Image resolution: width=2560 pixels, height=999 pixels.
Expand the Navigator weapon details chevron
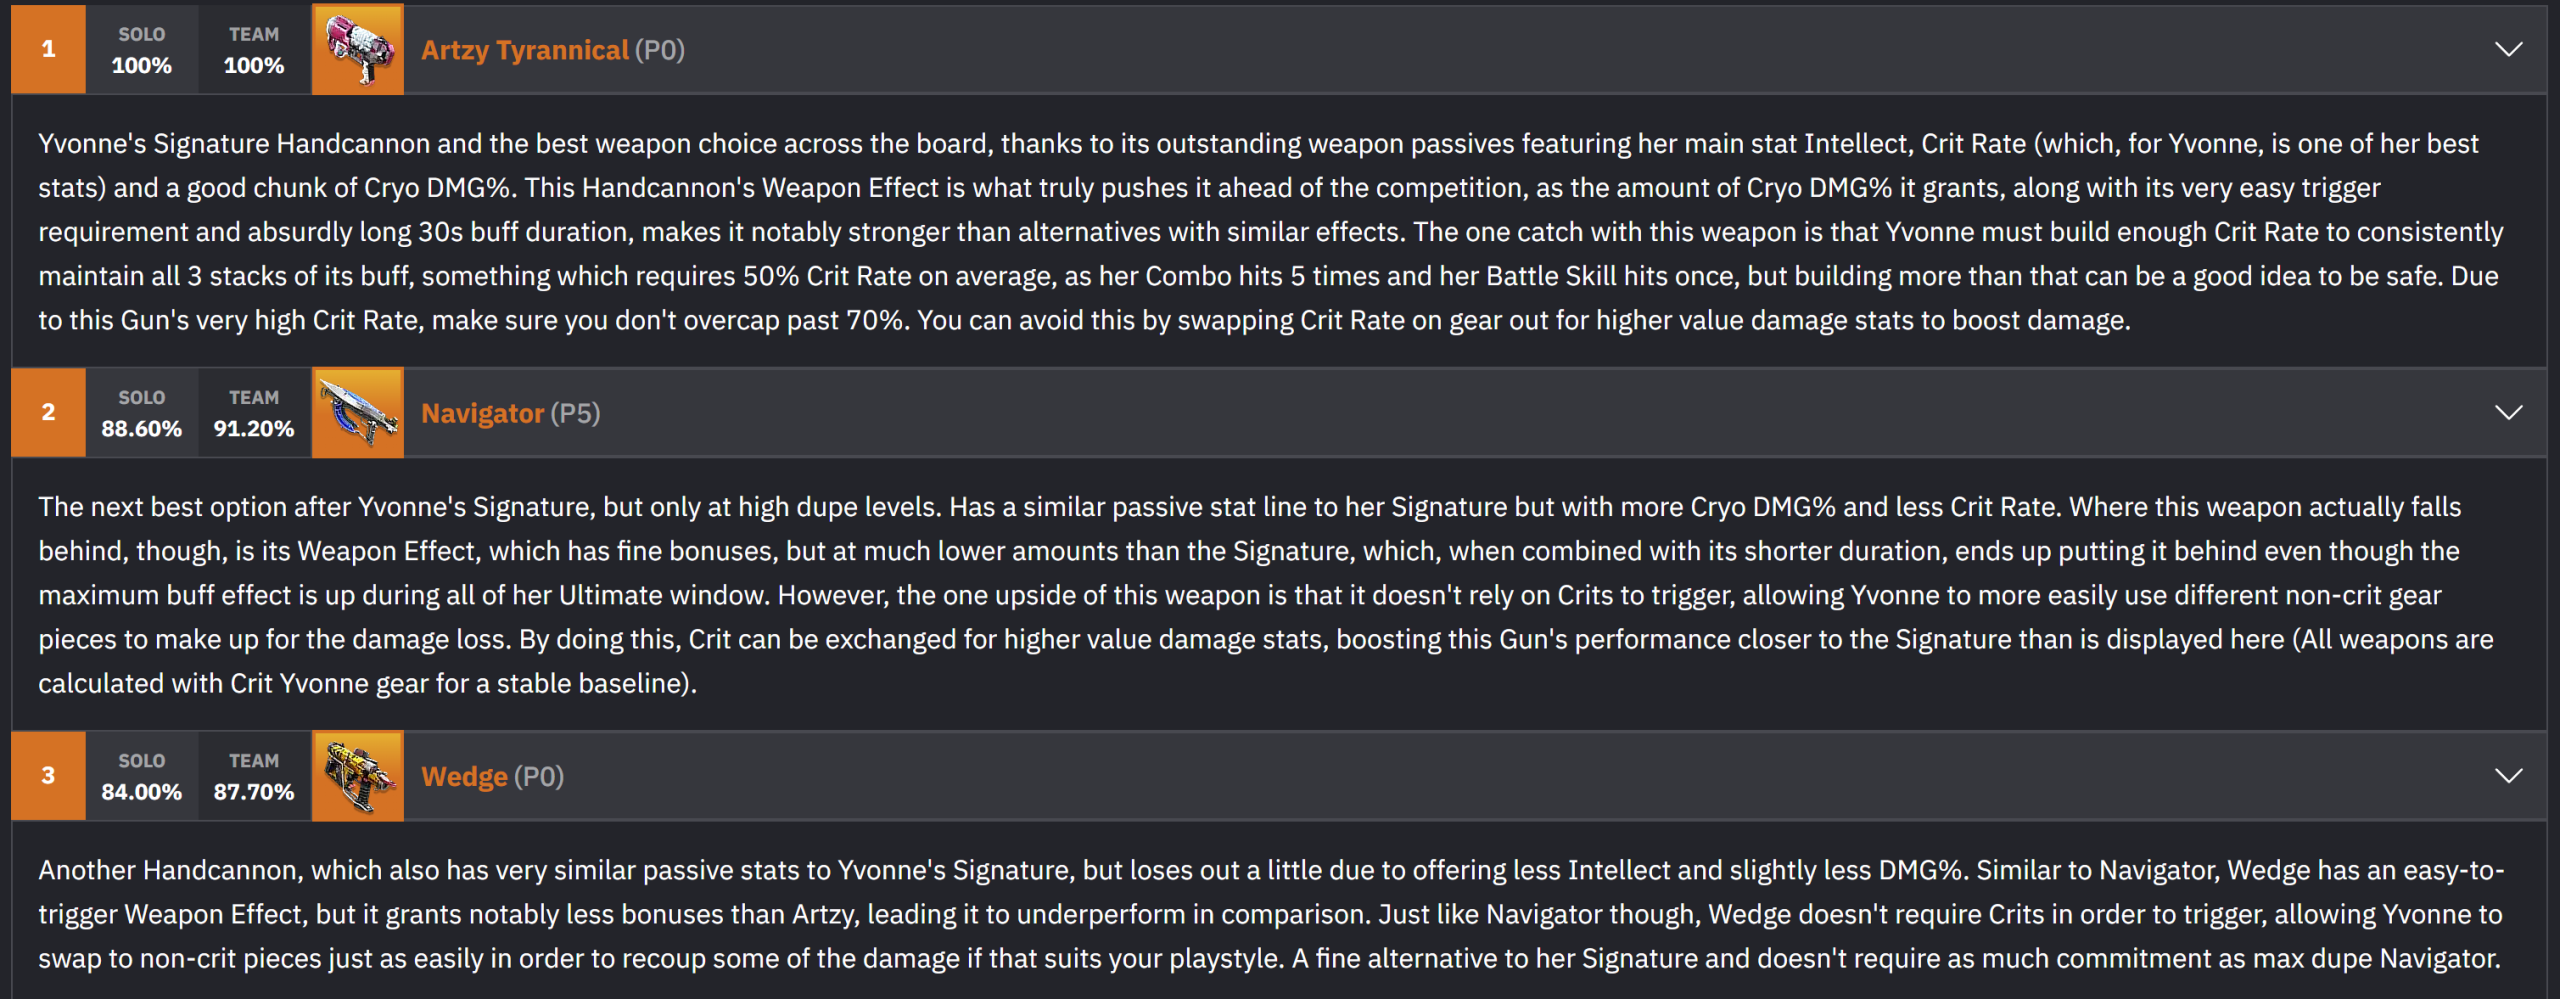click(x=2508, y=413)
